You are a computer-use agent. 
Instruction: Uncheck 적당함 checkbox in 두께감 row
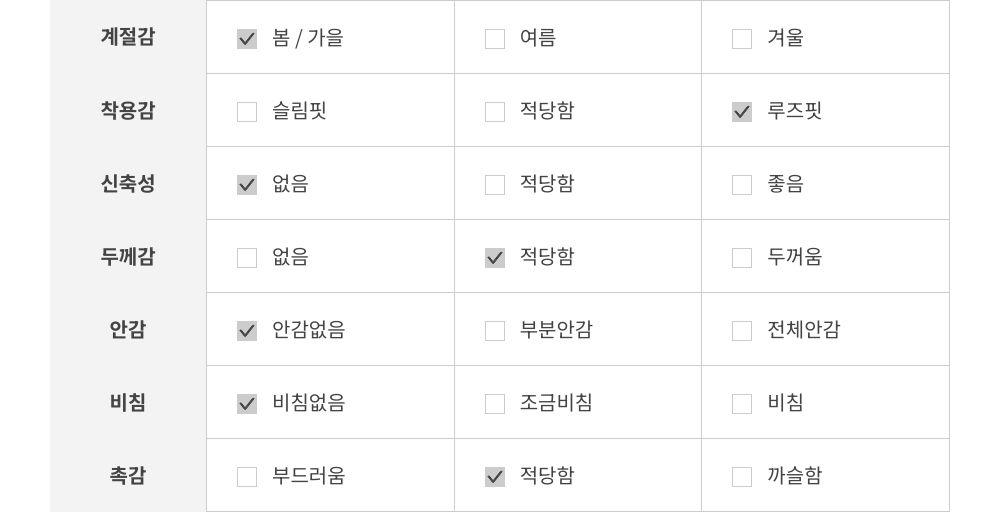click(x=495, y=258)
